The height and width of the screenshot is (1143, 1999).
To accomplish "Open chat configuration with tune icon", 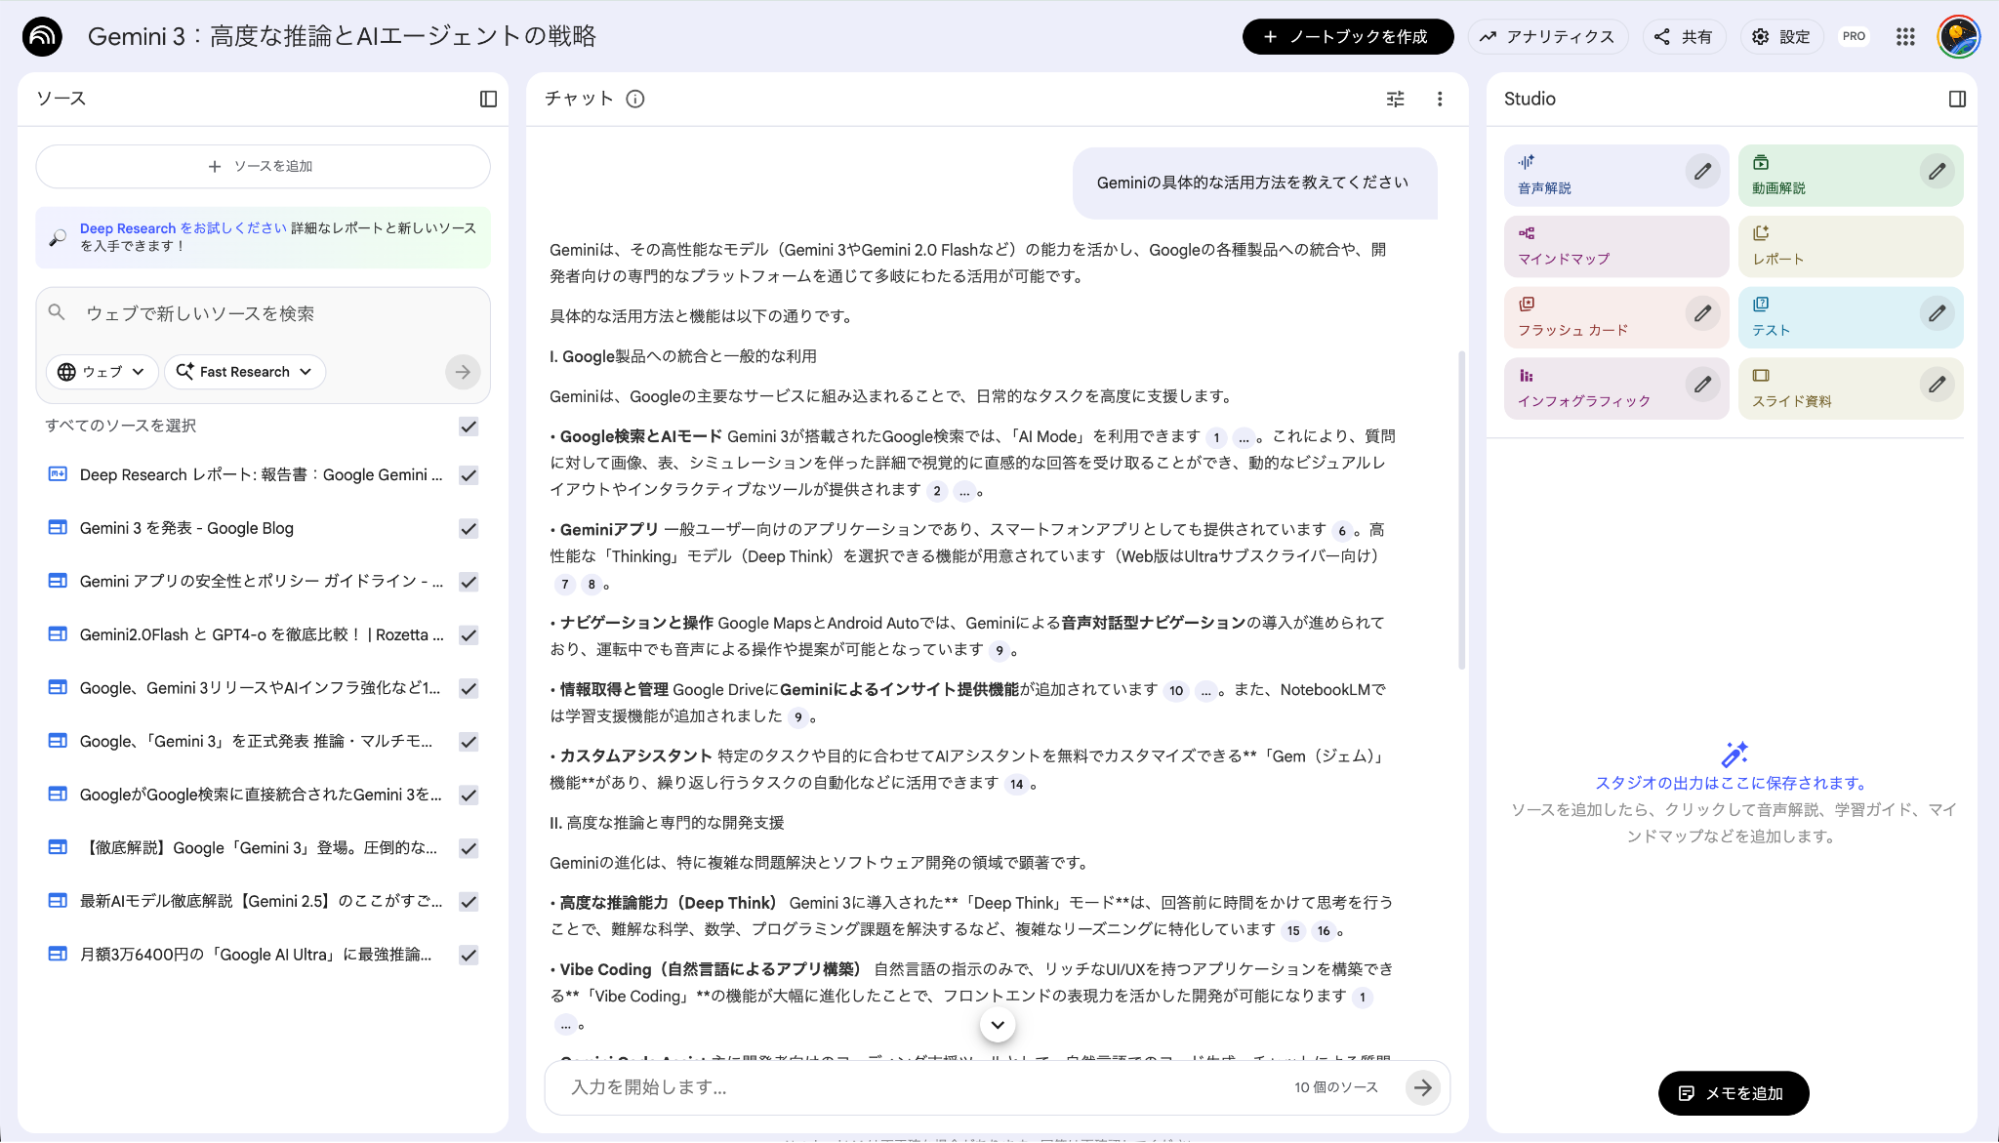I will click(1394, 99).
